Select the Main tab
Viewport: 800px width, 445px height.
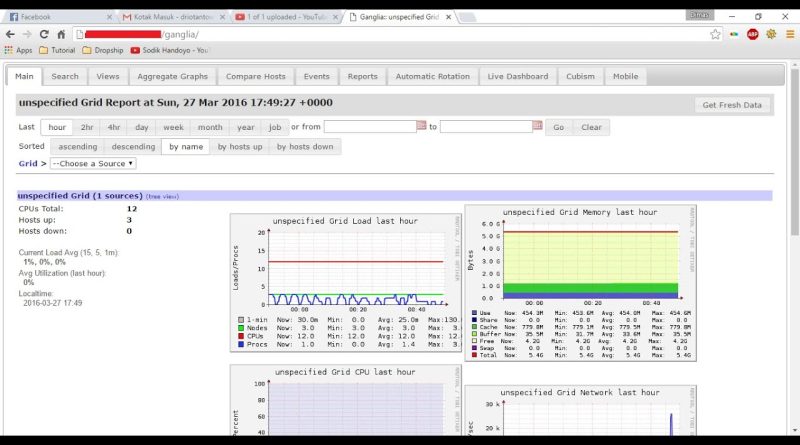tap(24, 76)
